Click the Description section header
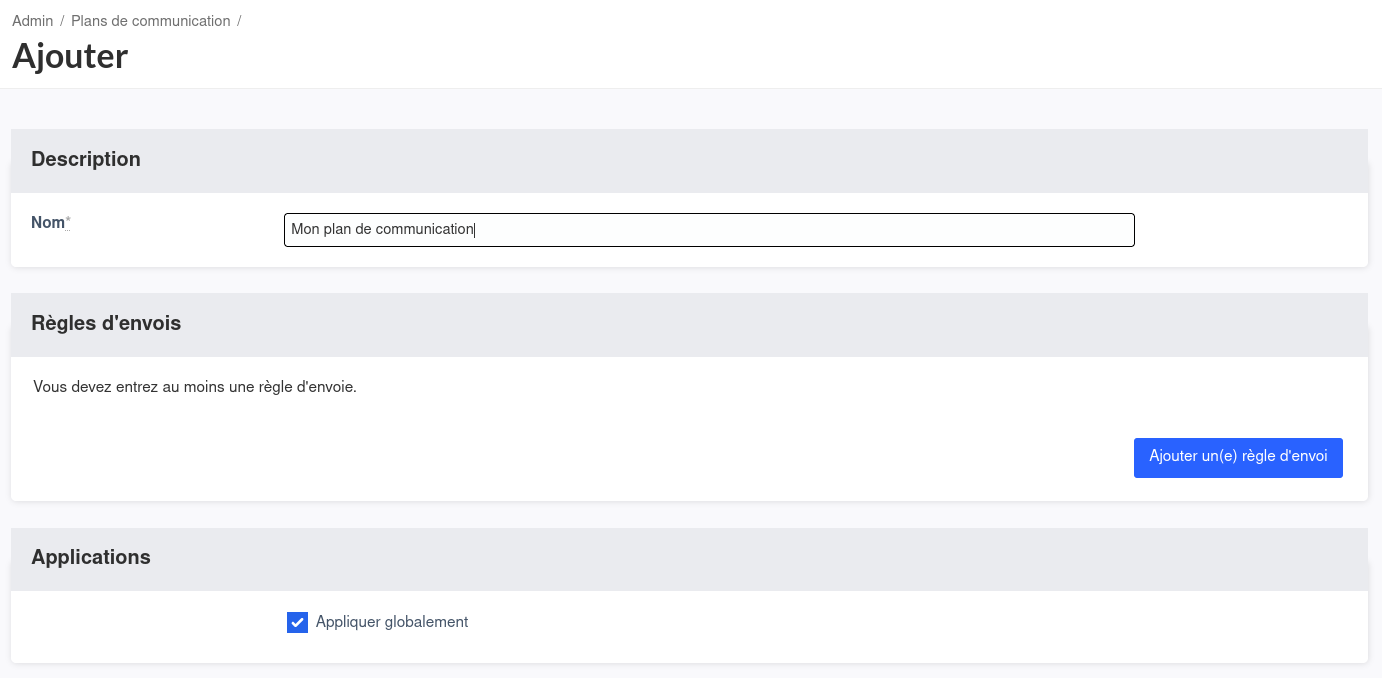The height and width of the screenshot is (678, 1382). click(86, 159)
